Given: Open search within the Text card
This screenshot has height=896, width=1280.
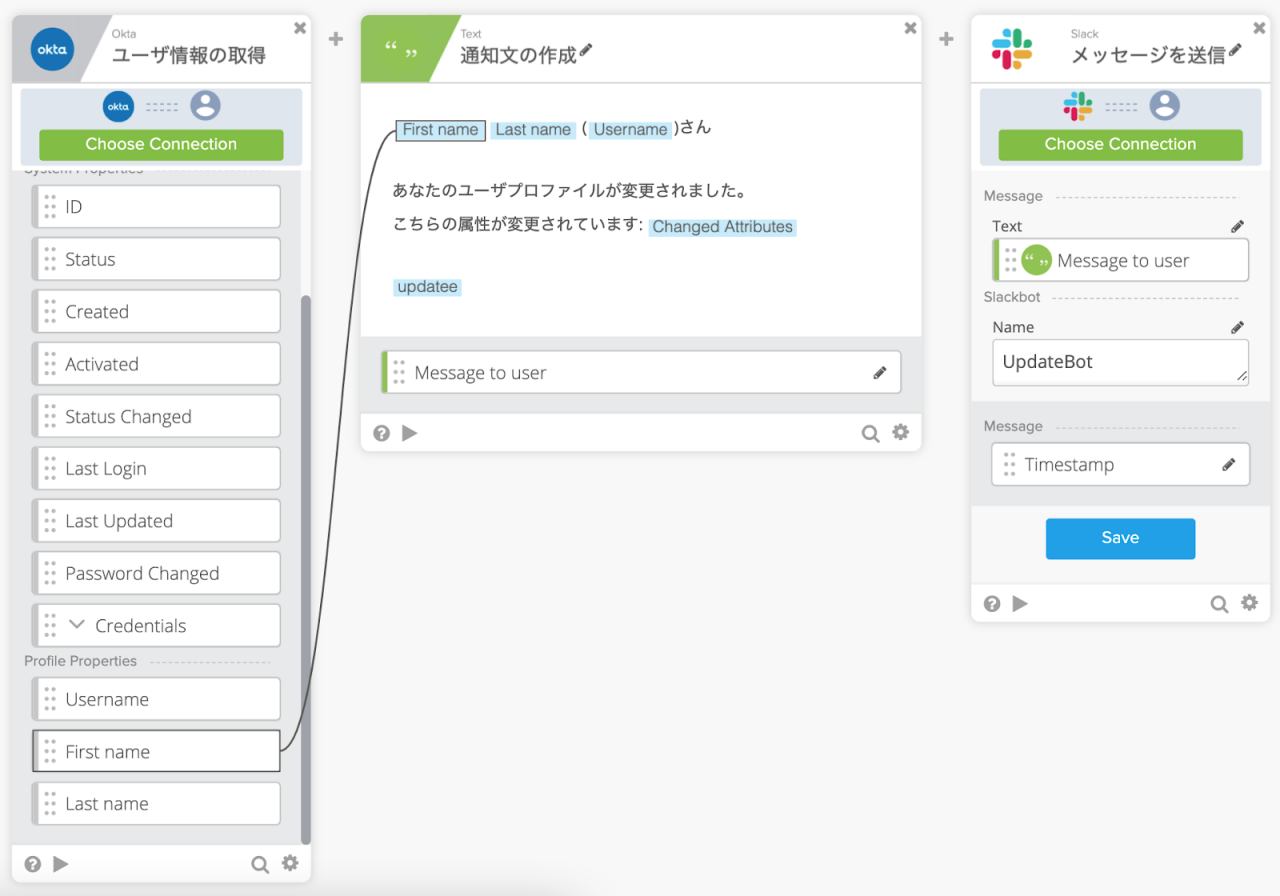Looking at the screenshot, I should pos(869,432).
